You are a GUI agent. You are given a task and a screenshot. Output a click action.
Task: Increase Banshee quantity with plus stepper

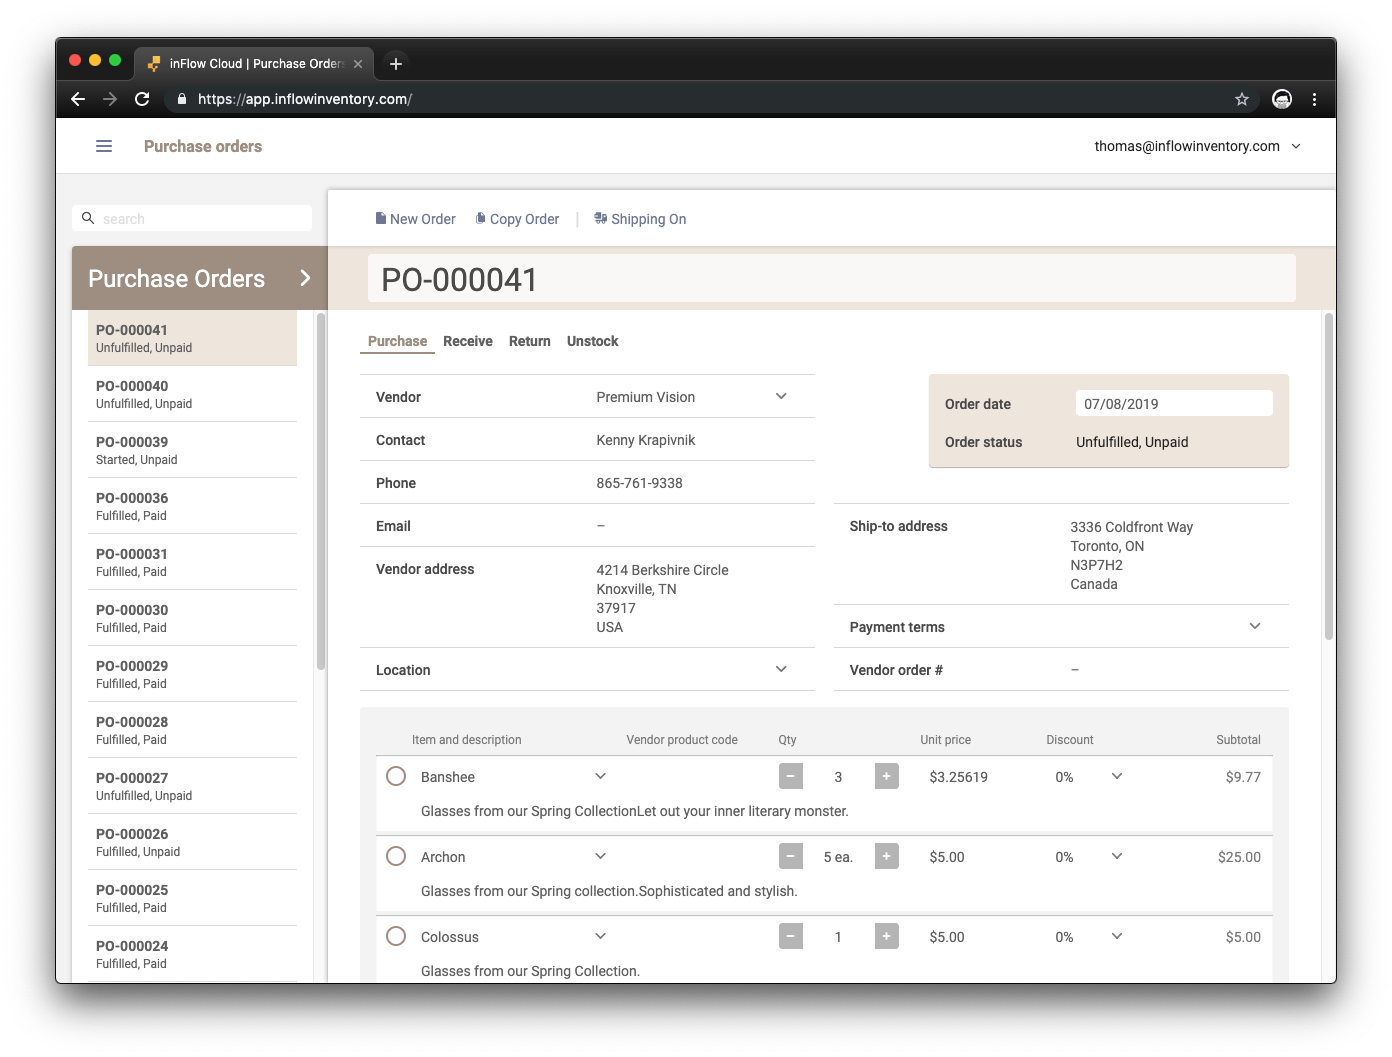click(886, 776)
